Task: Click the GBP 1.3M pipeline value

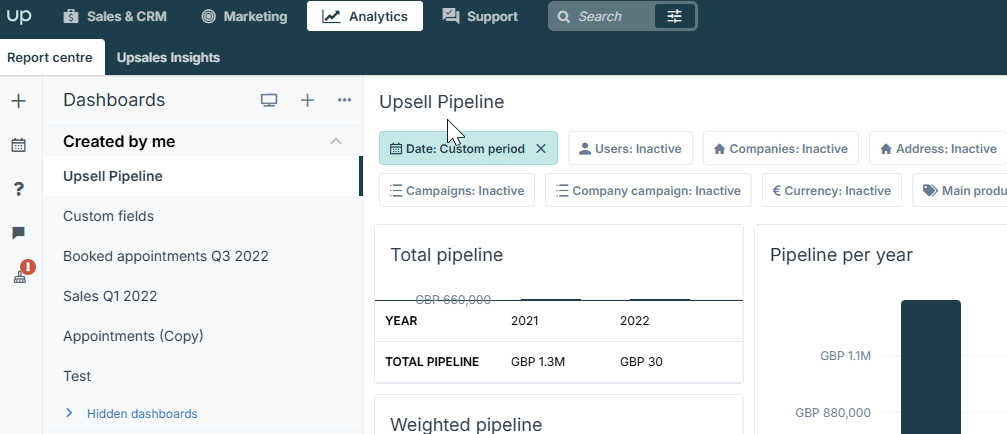Action: (x=538, y=361)
